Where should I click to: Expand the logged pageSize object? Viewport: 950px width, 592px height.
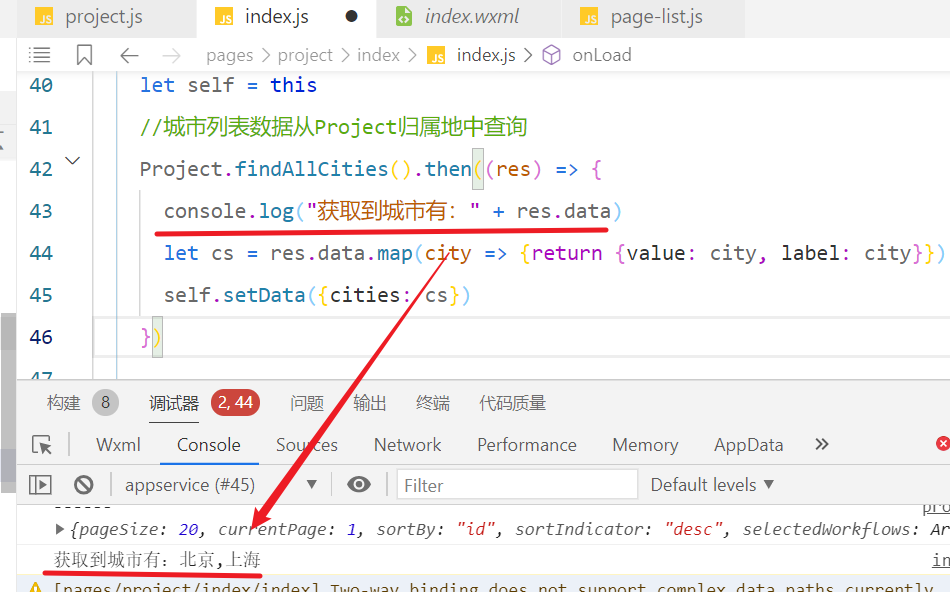tap(59, 529)
